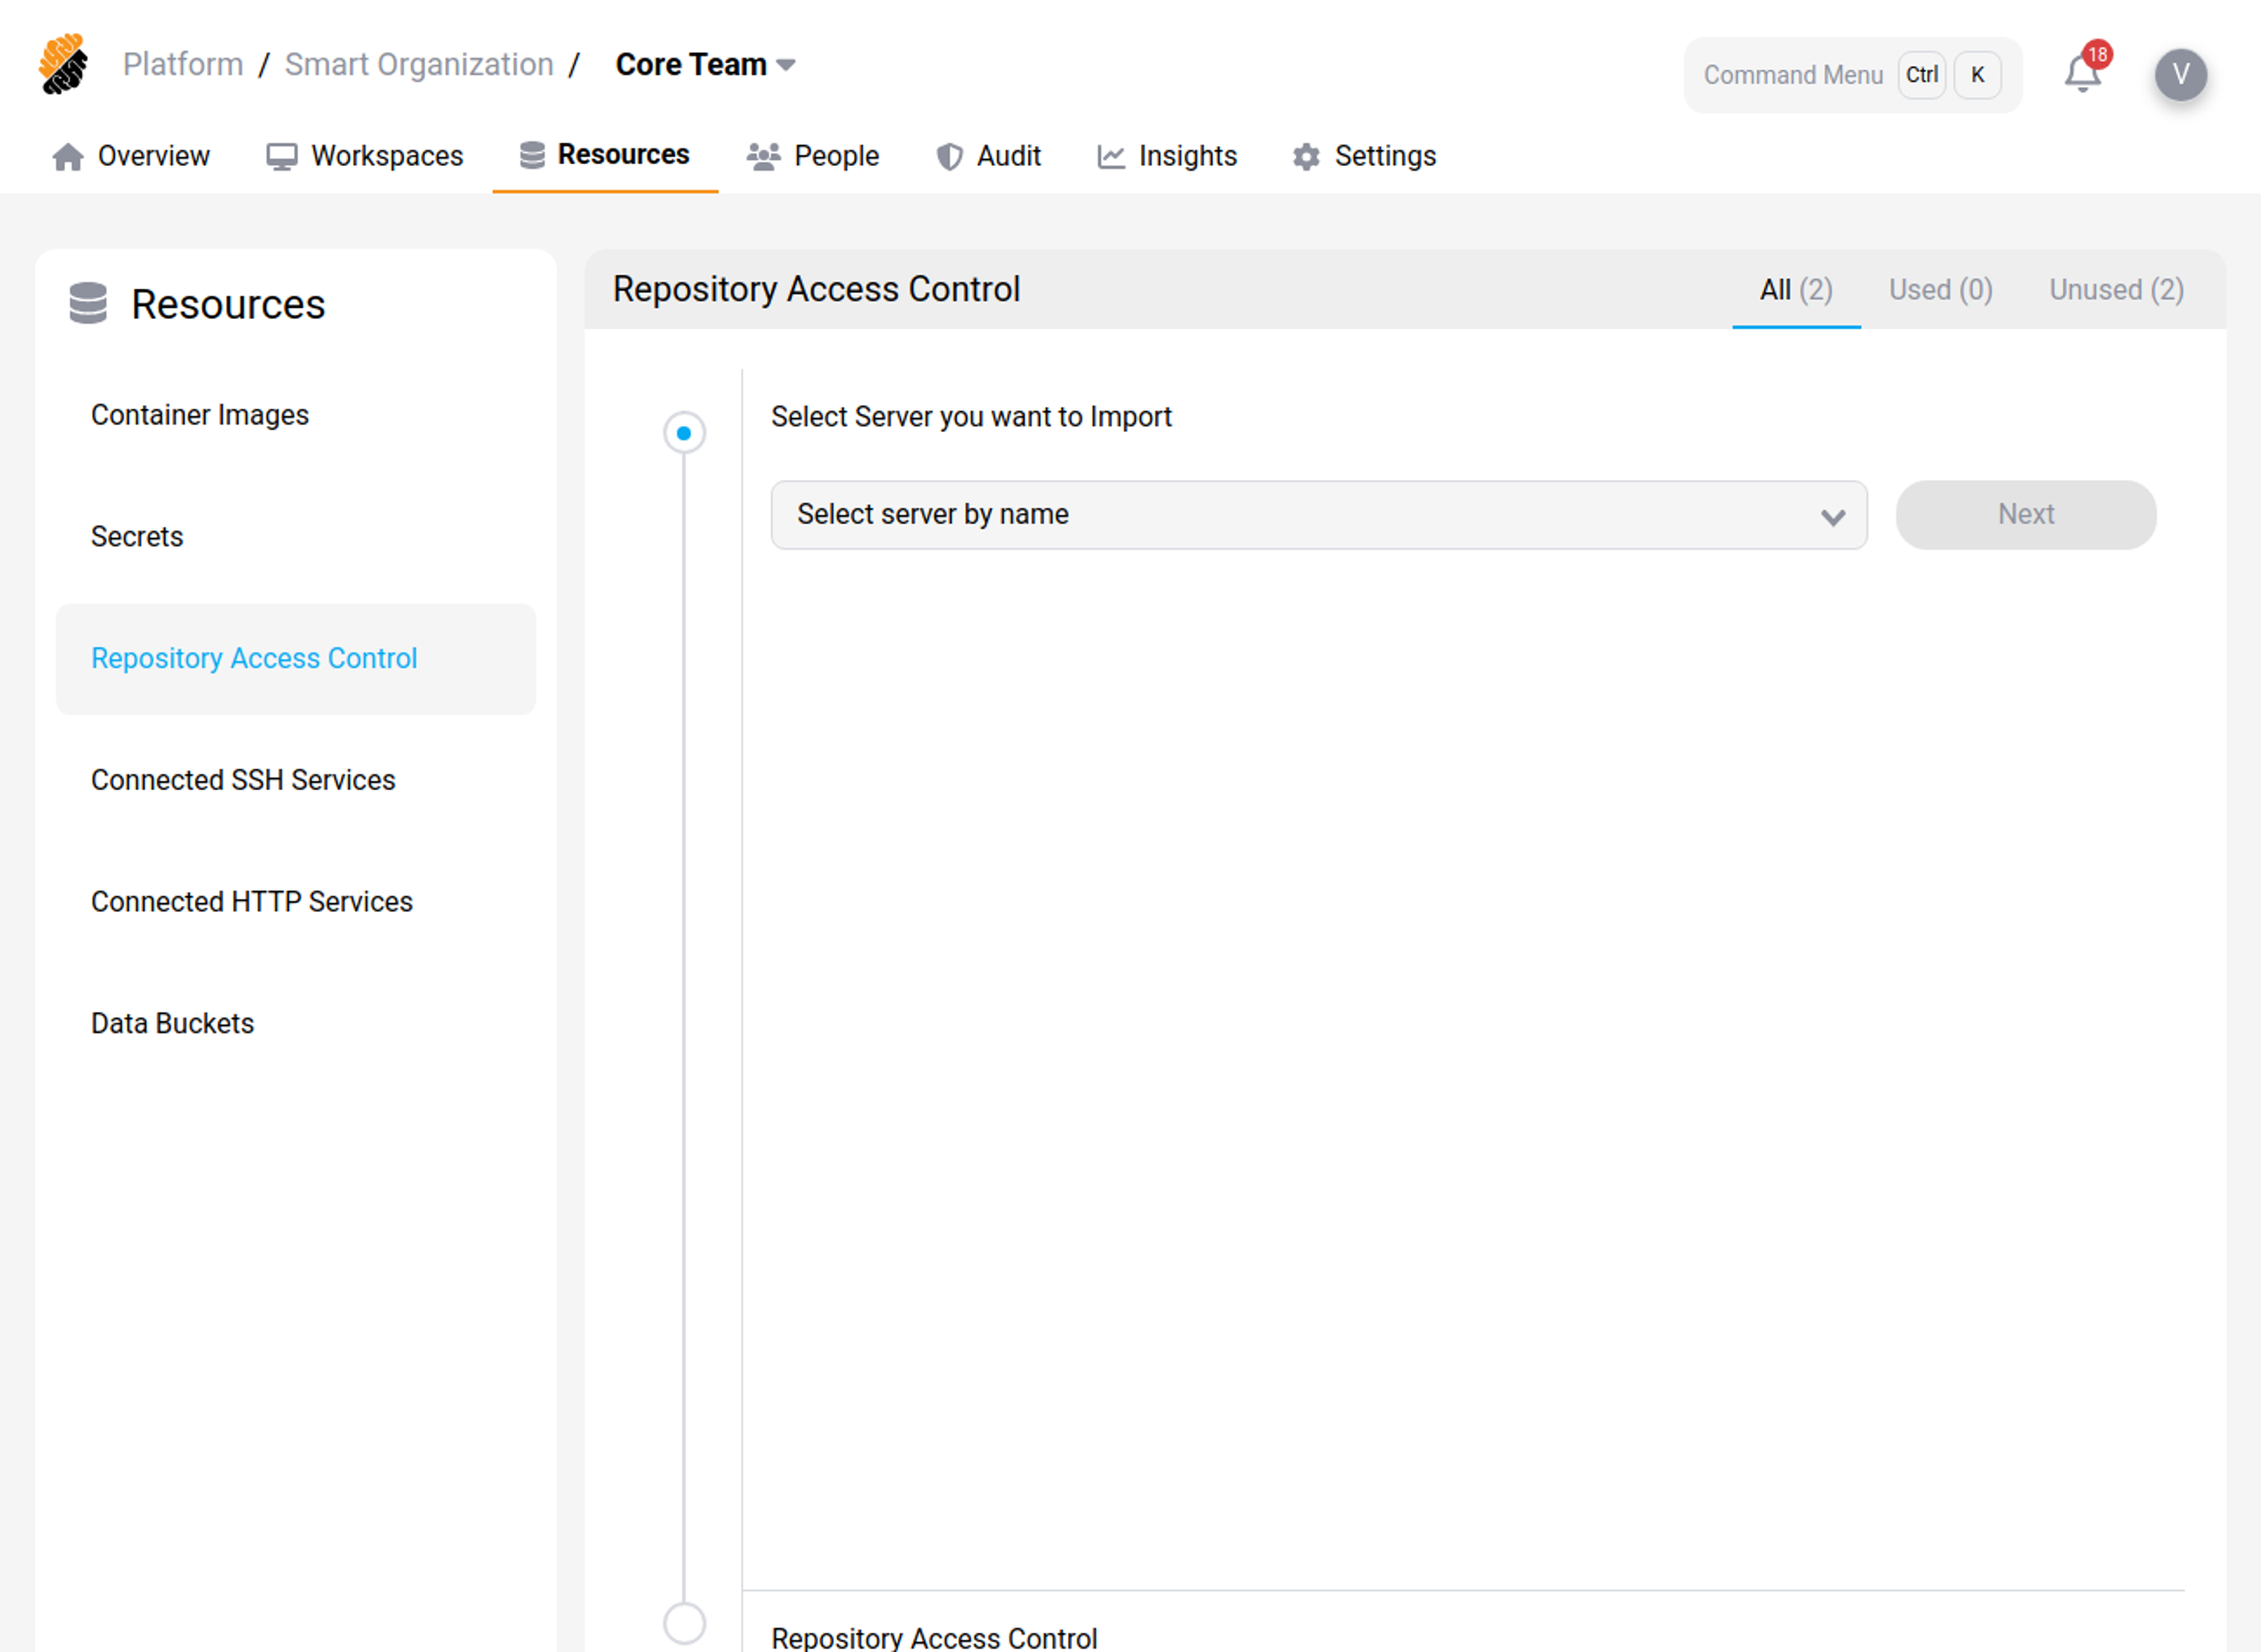Click the chevron in the server select box

[x=1832, y=517]
